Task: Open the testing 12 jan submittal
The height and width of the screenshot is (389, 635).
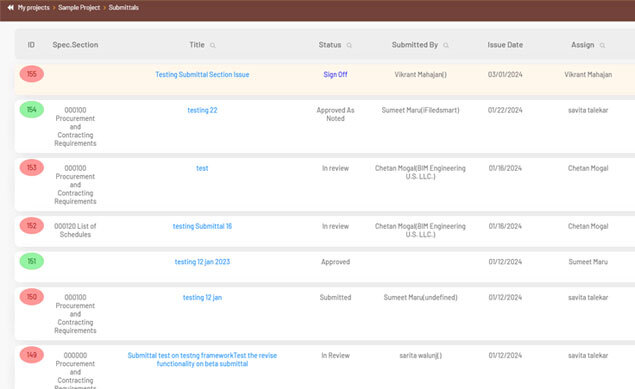Action: [202, 298]
